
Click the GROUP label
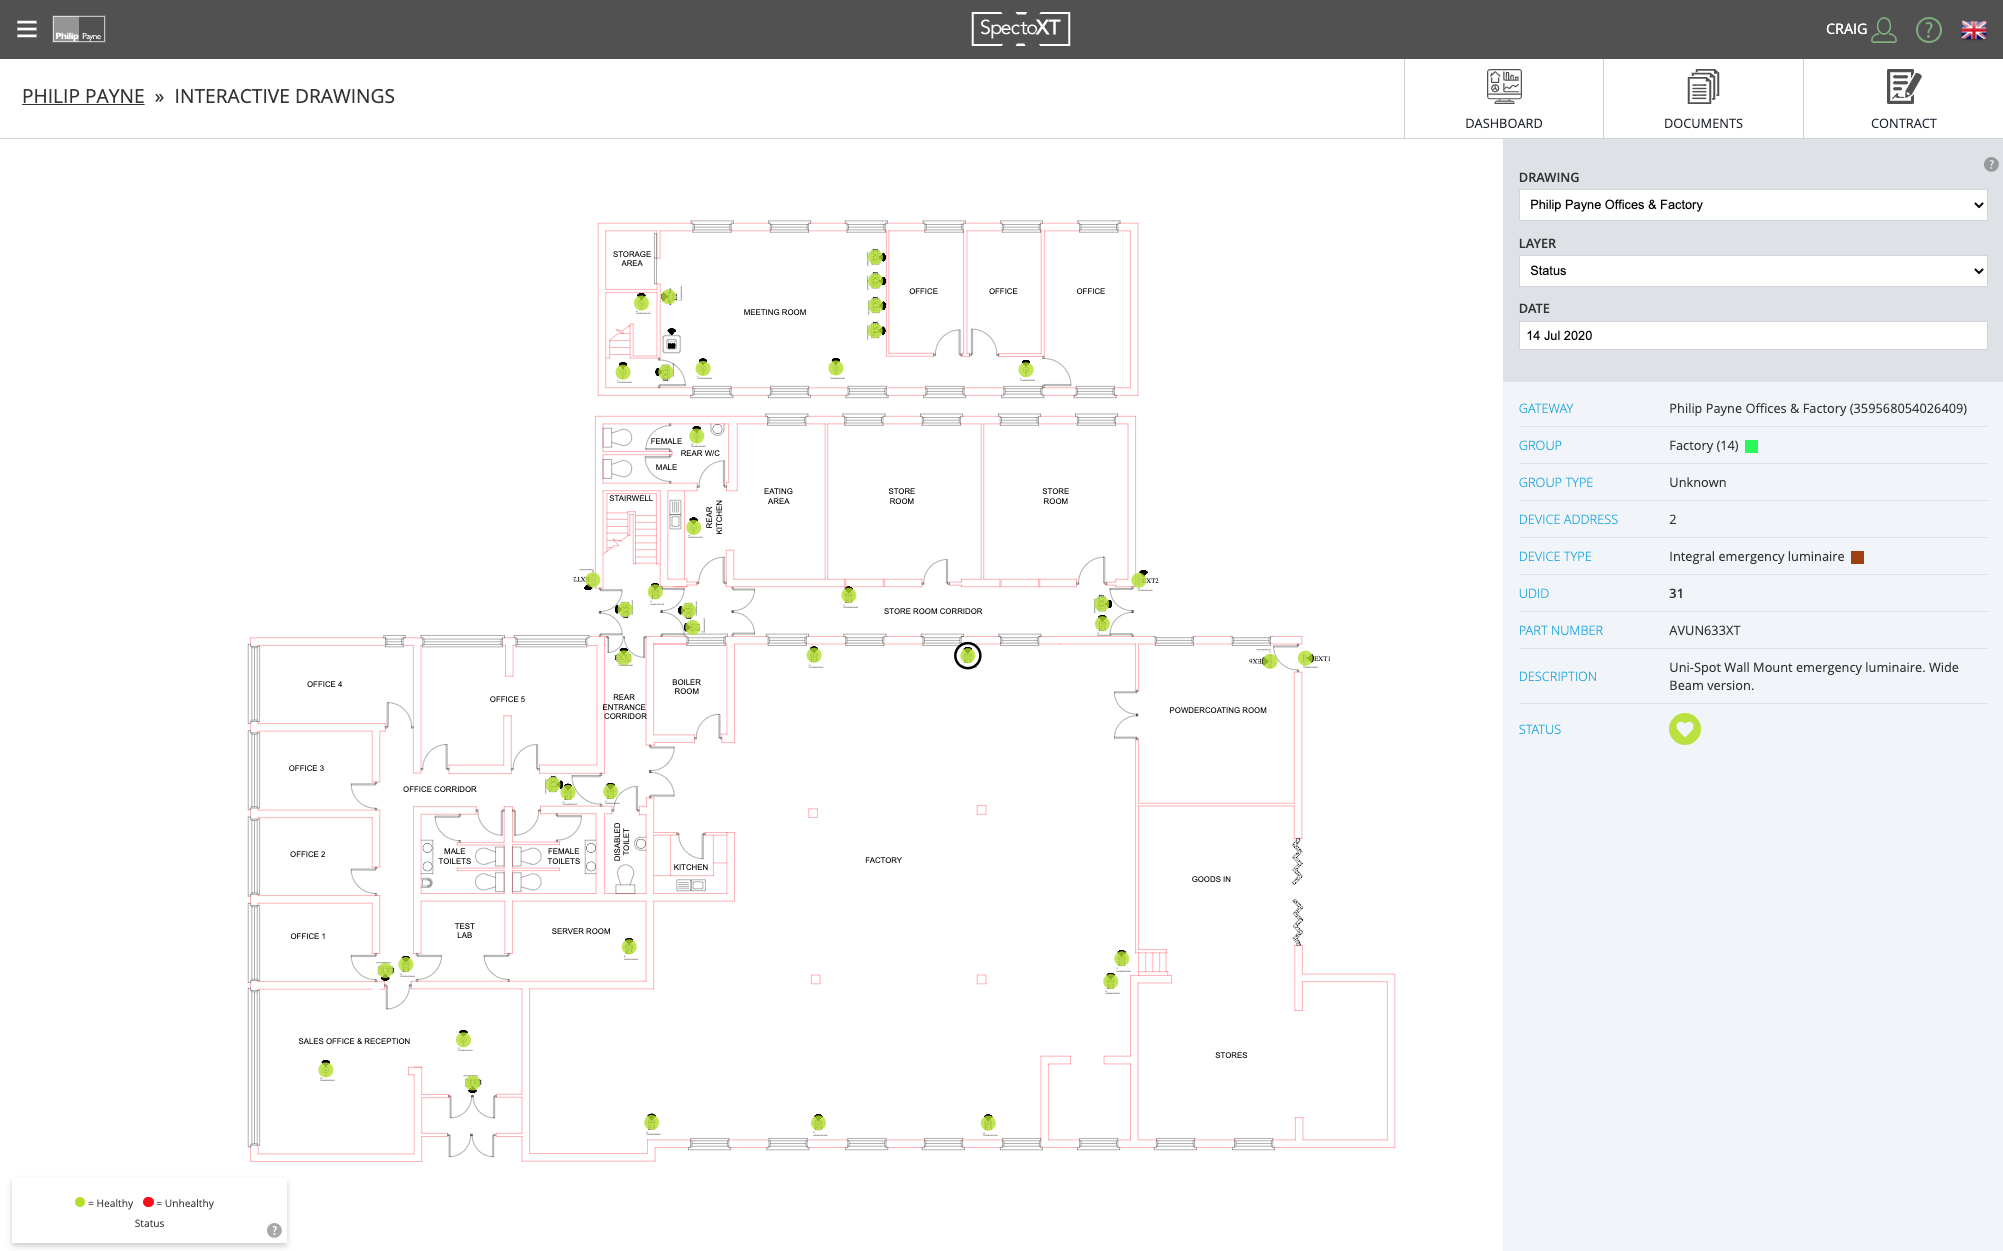[1539, 446]
